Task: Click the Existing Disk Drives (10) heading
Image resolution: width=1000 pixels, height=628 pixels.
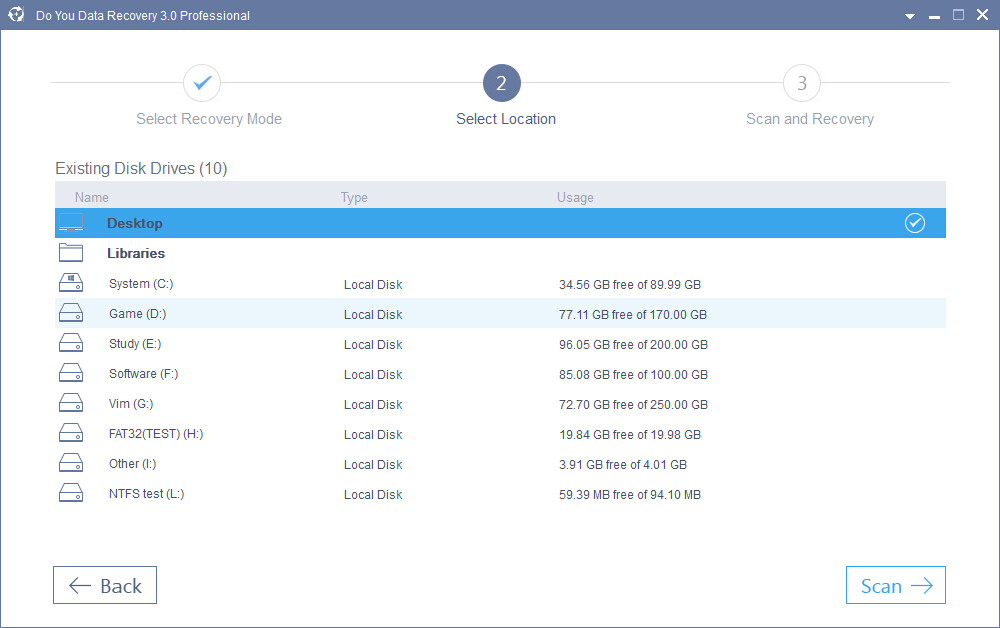Action: coord(141,168)
